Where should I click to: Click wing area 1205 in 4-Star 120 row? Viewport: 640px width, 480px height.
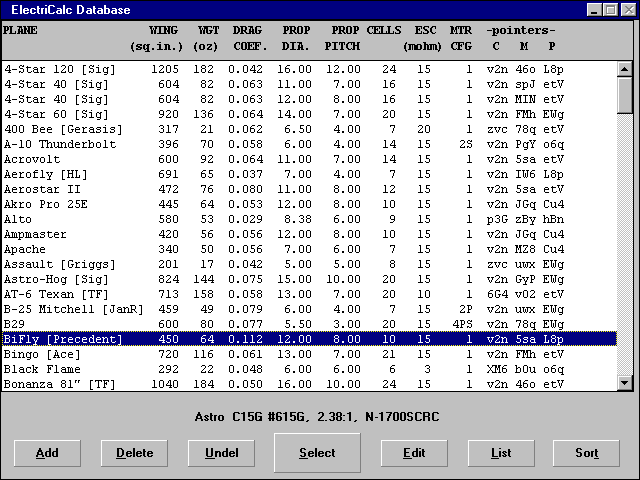coord(165,69)
